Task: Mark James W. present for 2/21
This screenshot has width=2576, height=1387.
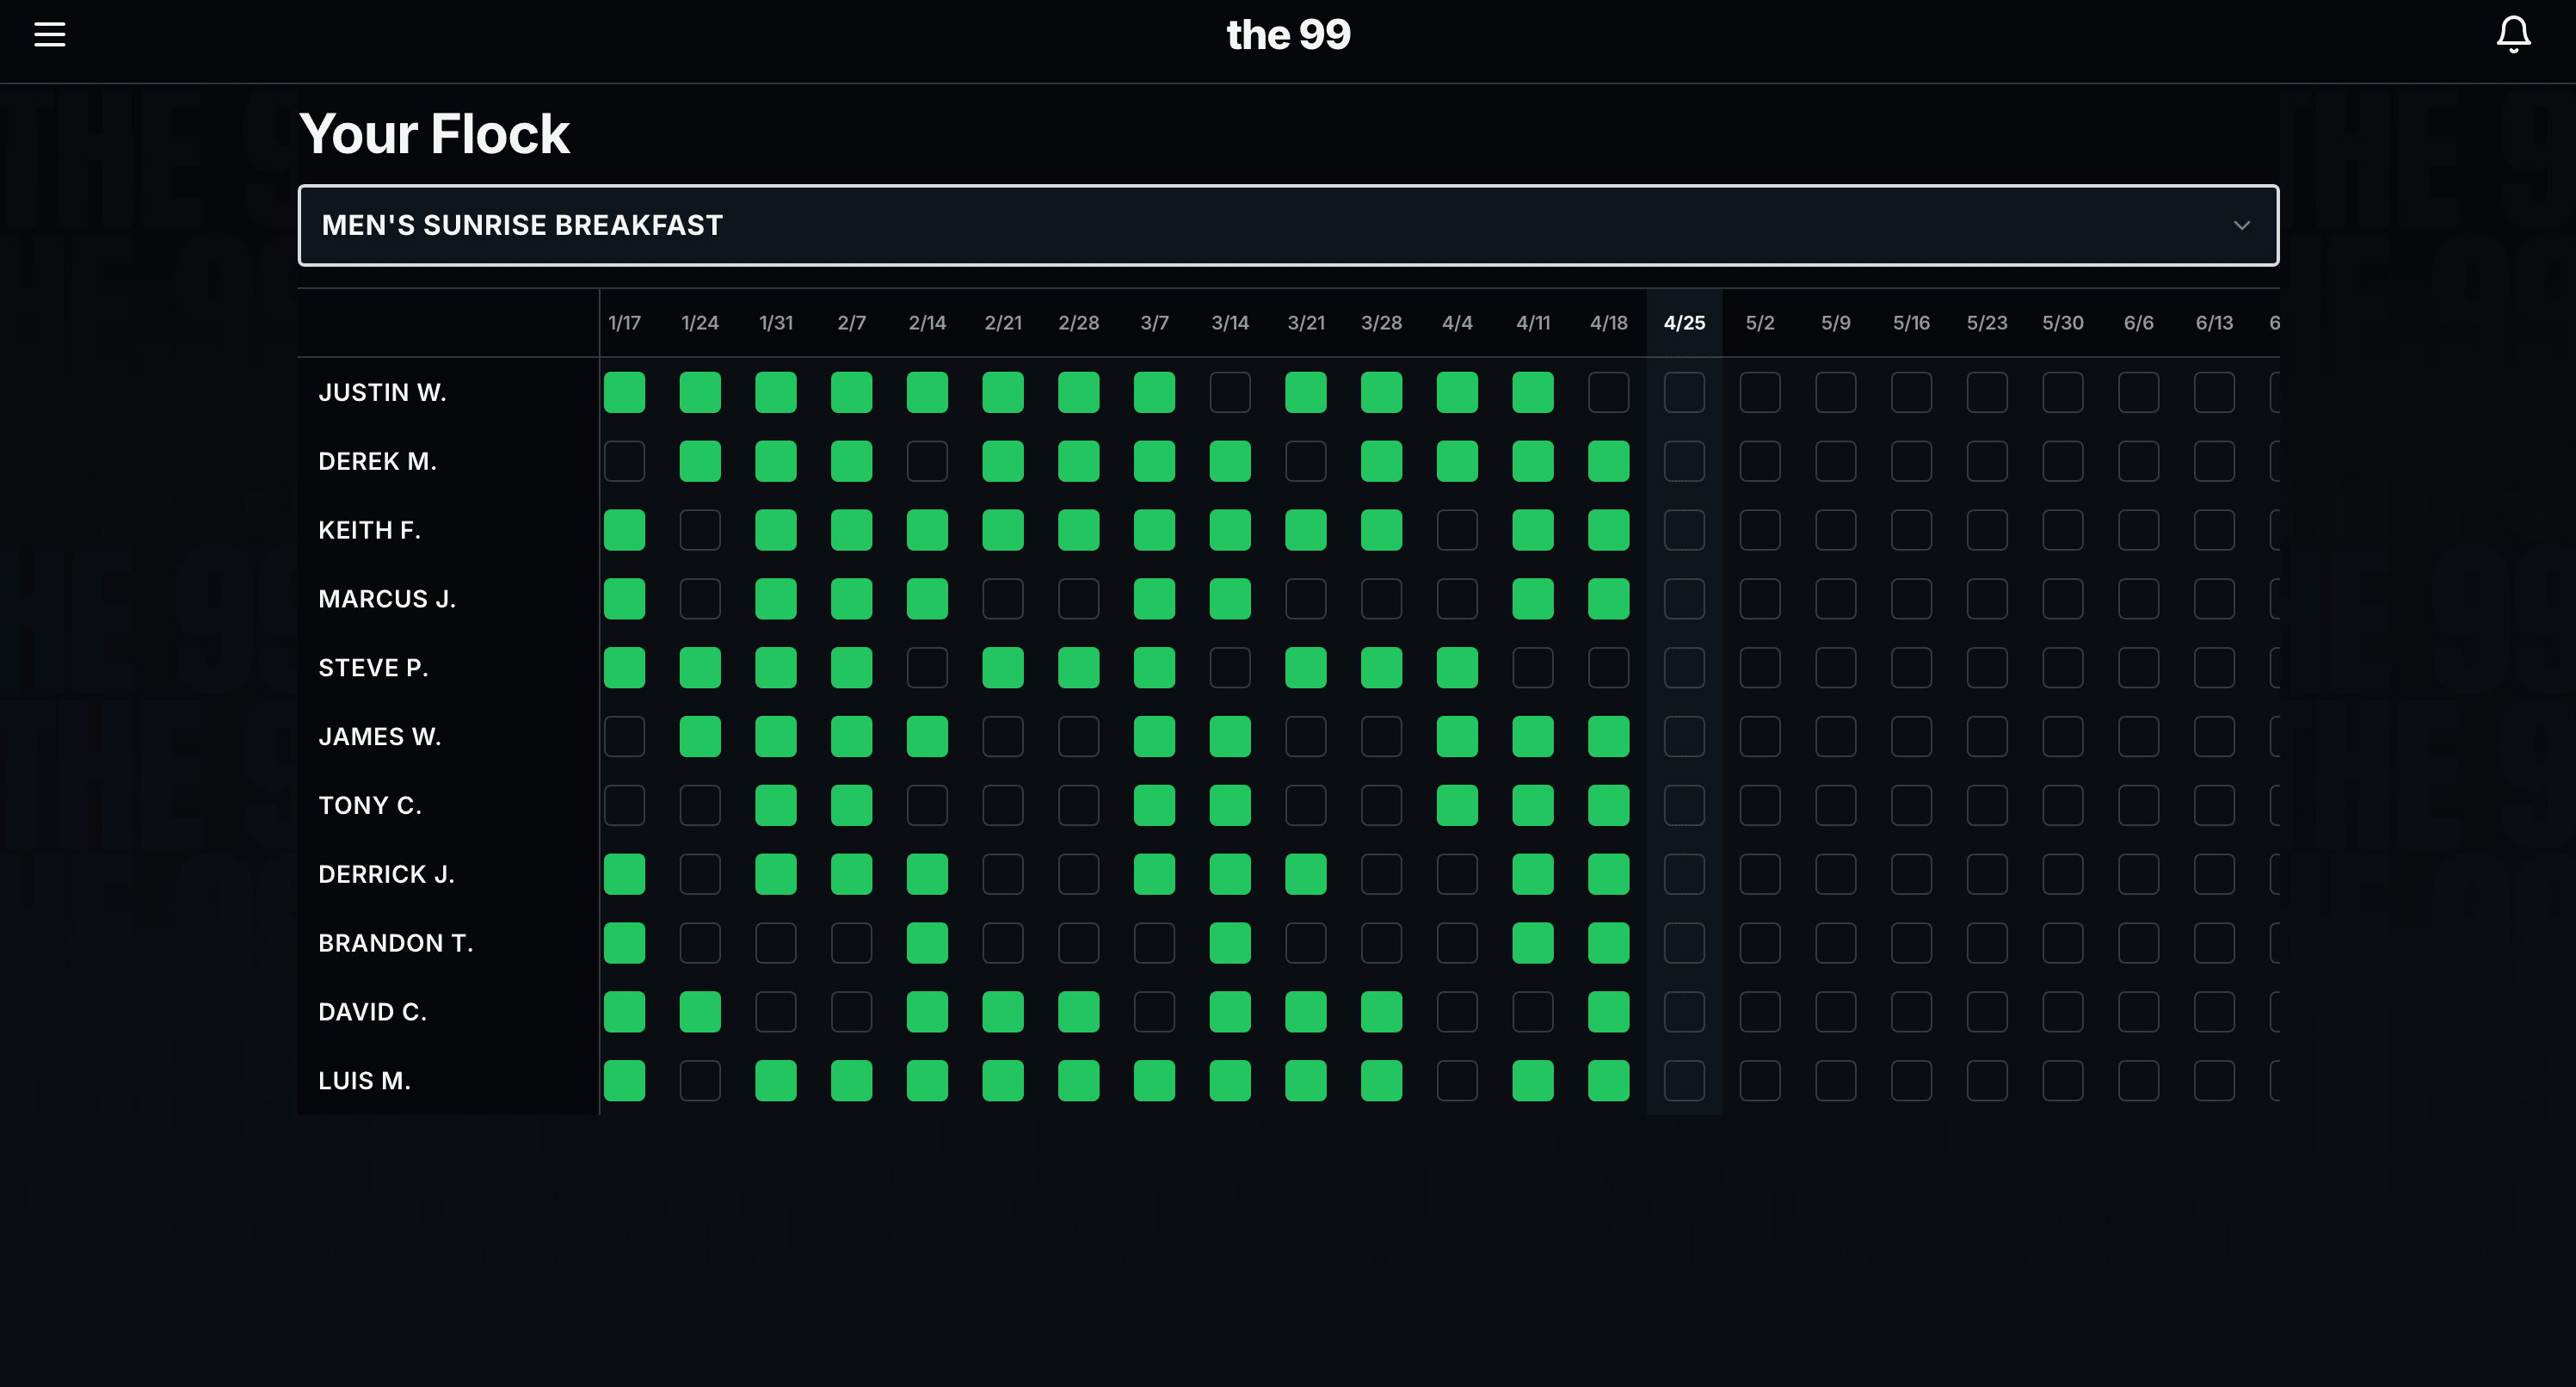Action: point(1003,736)
